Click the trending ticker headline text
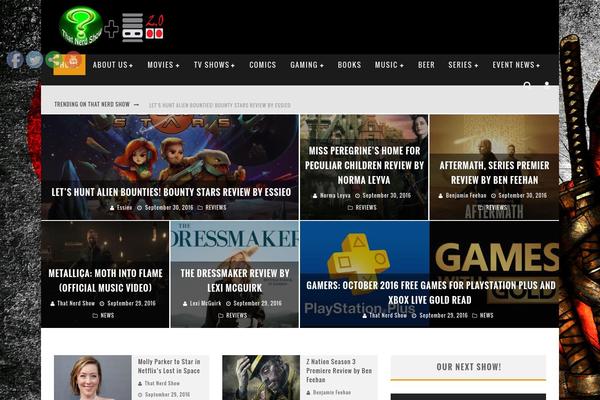This screenshot has width=600, height=400. [x=220, y=105]
